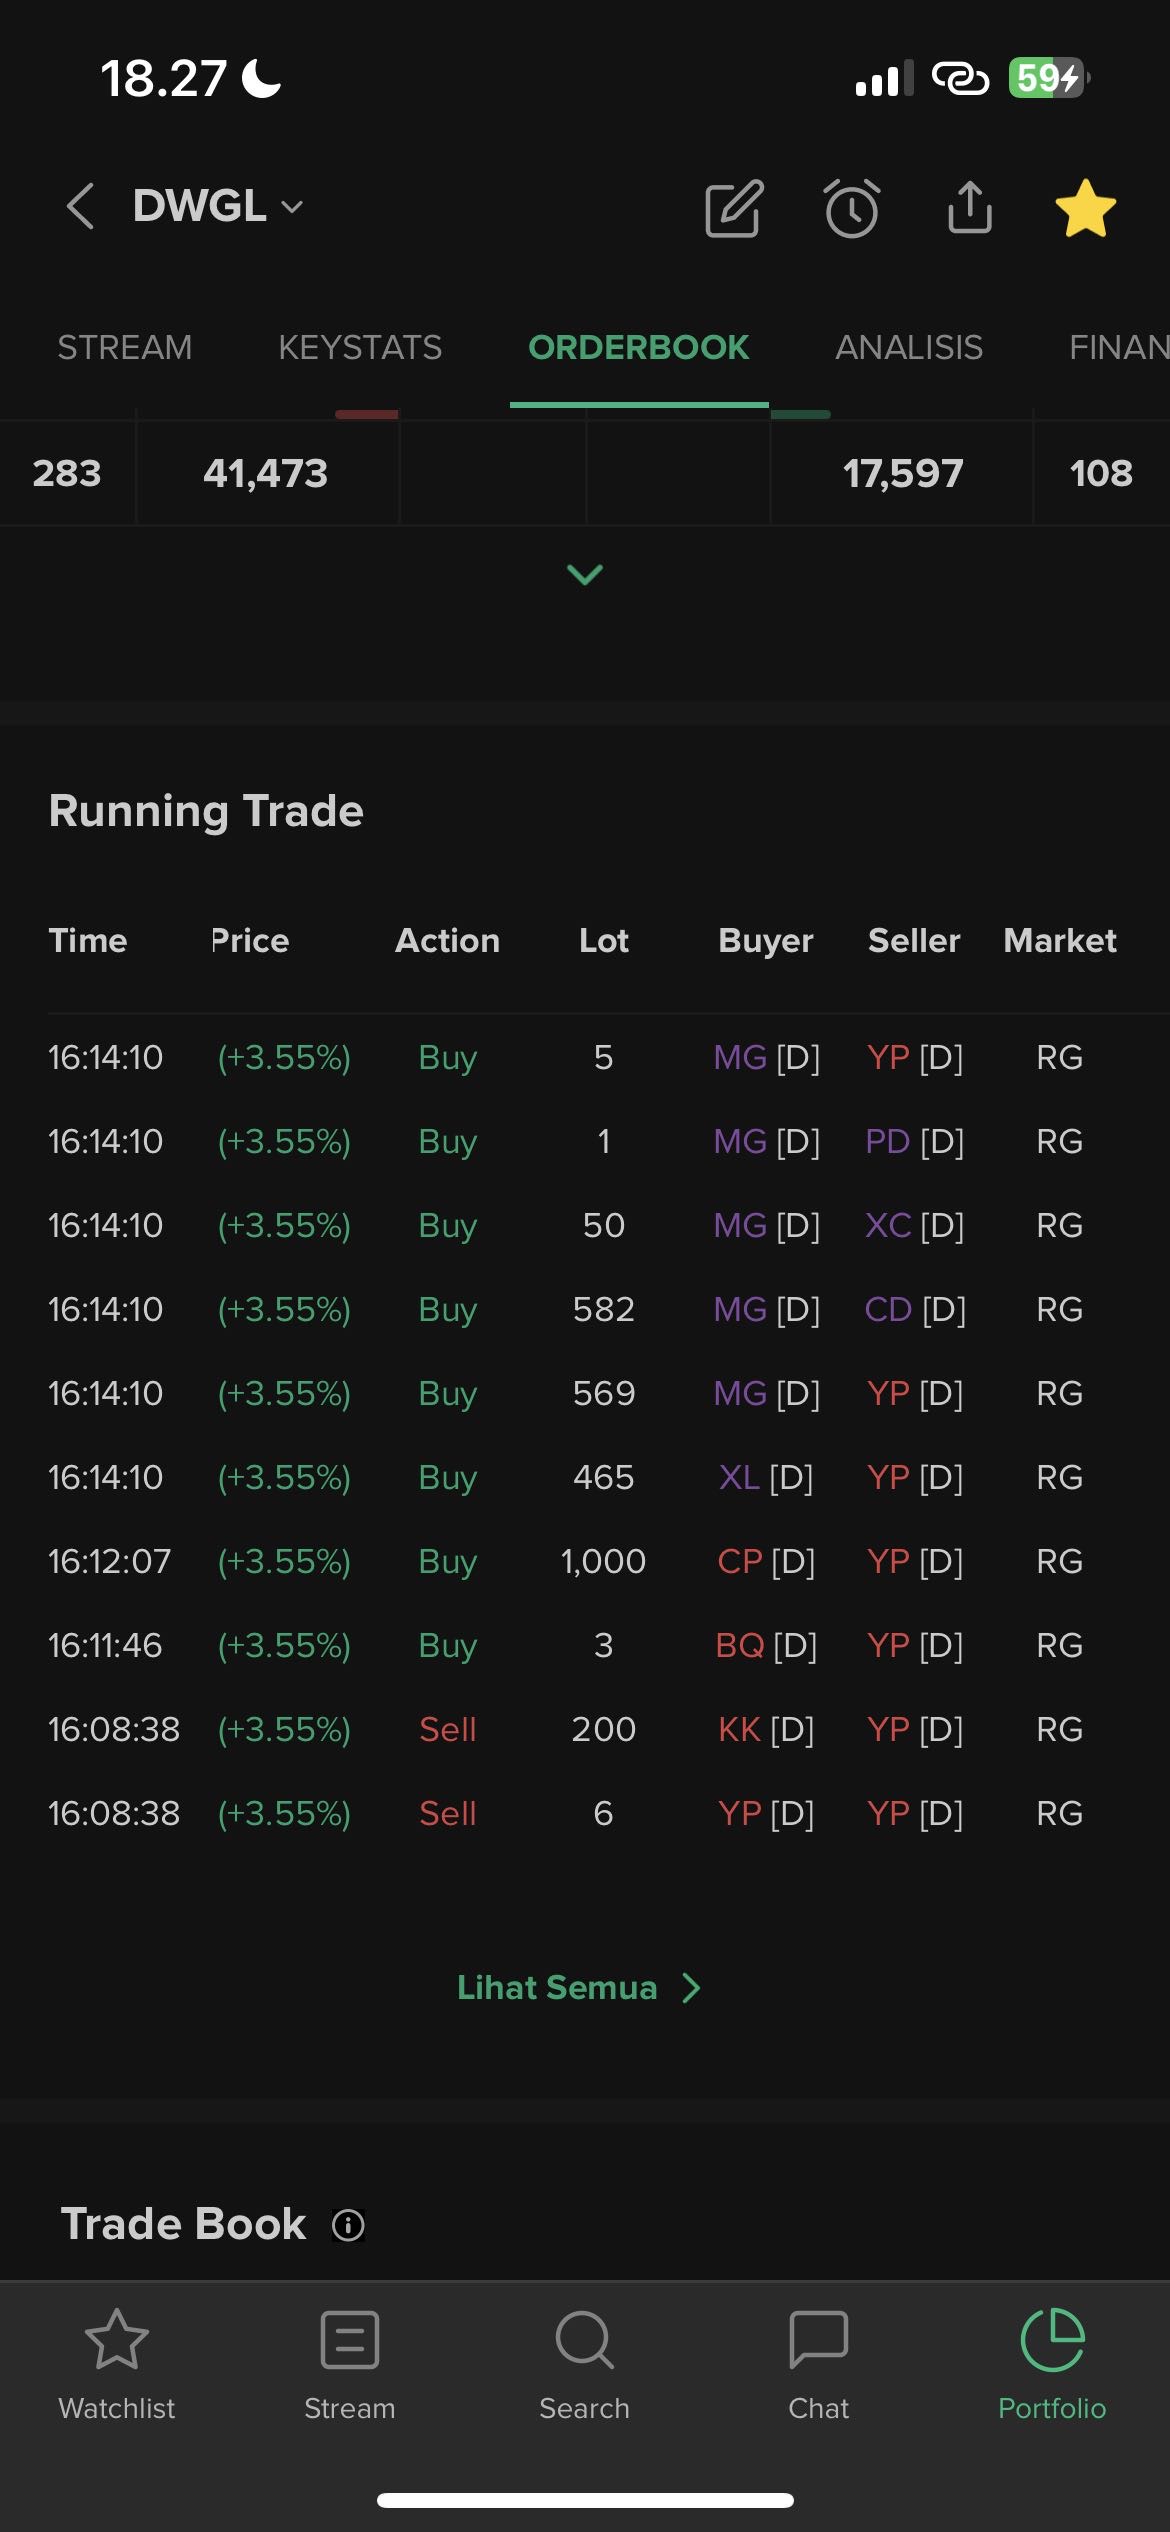Open the note edit pencil icon
1170x2532 pixels.
click(x=734, y=208)
